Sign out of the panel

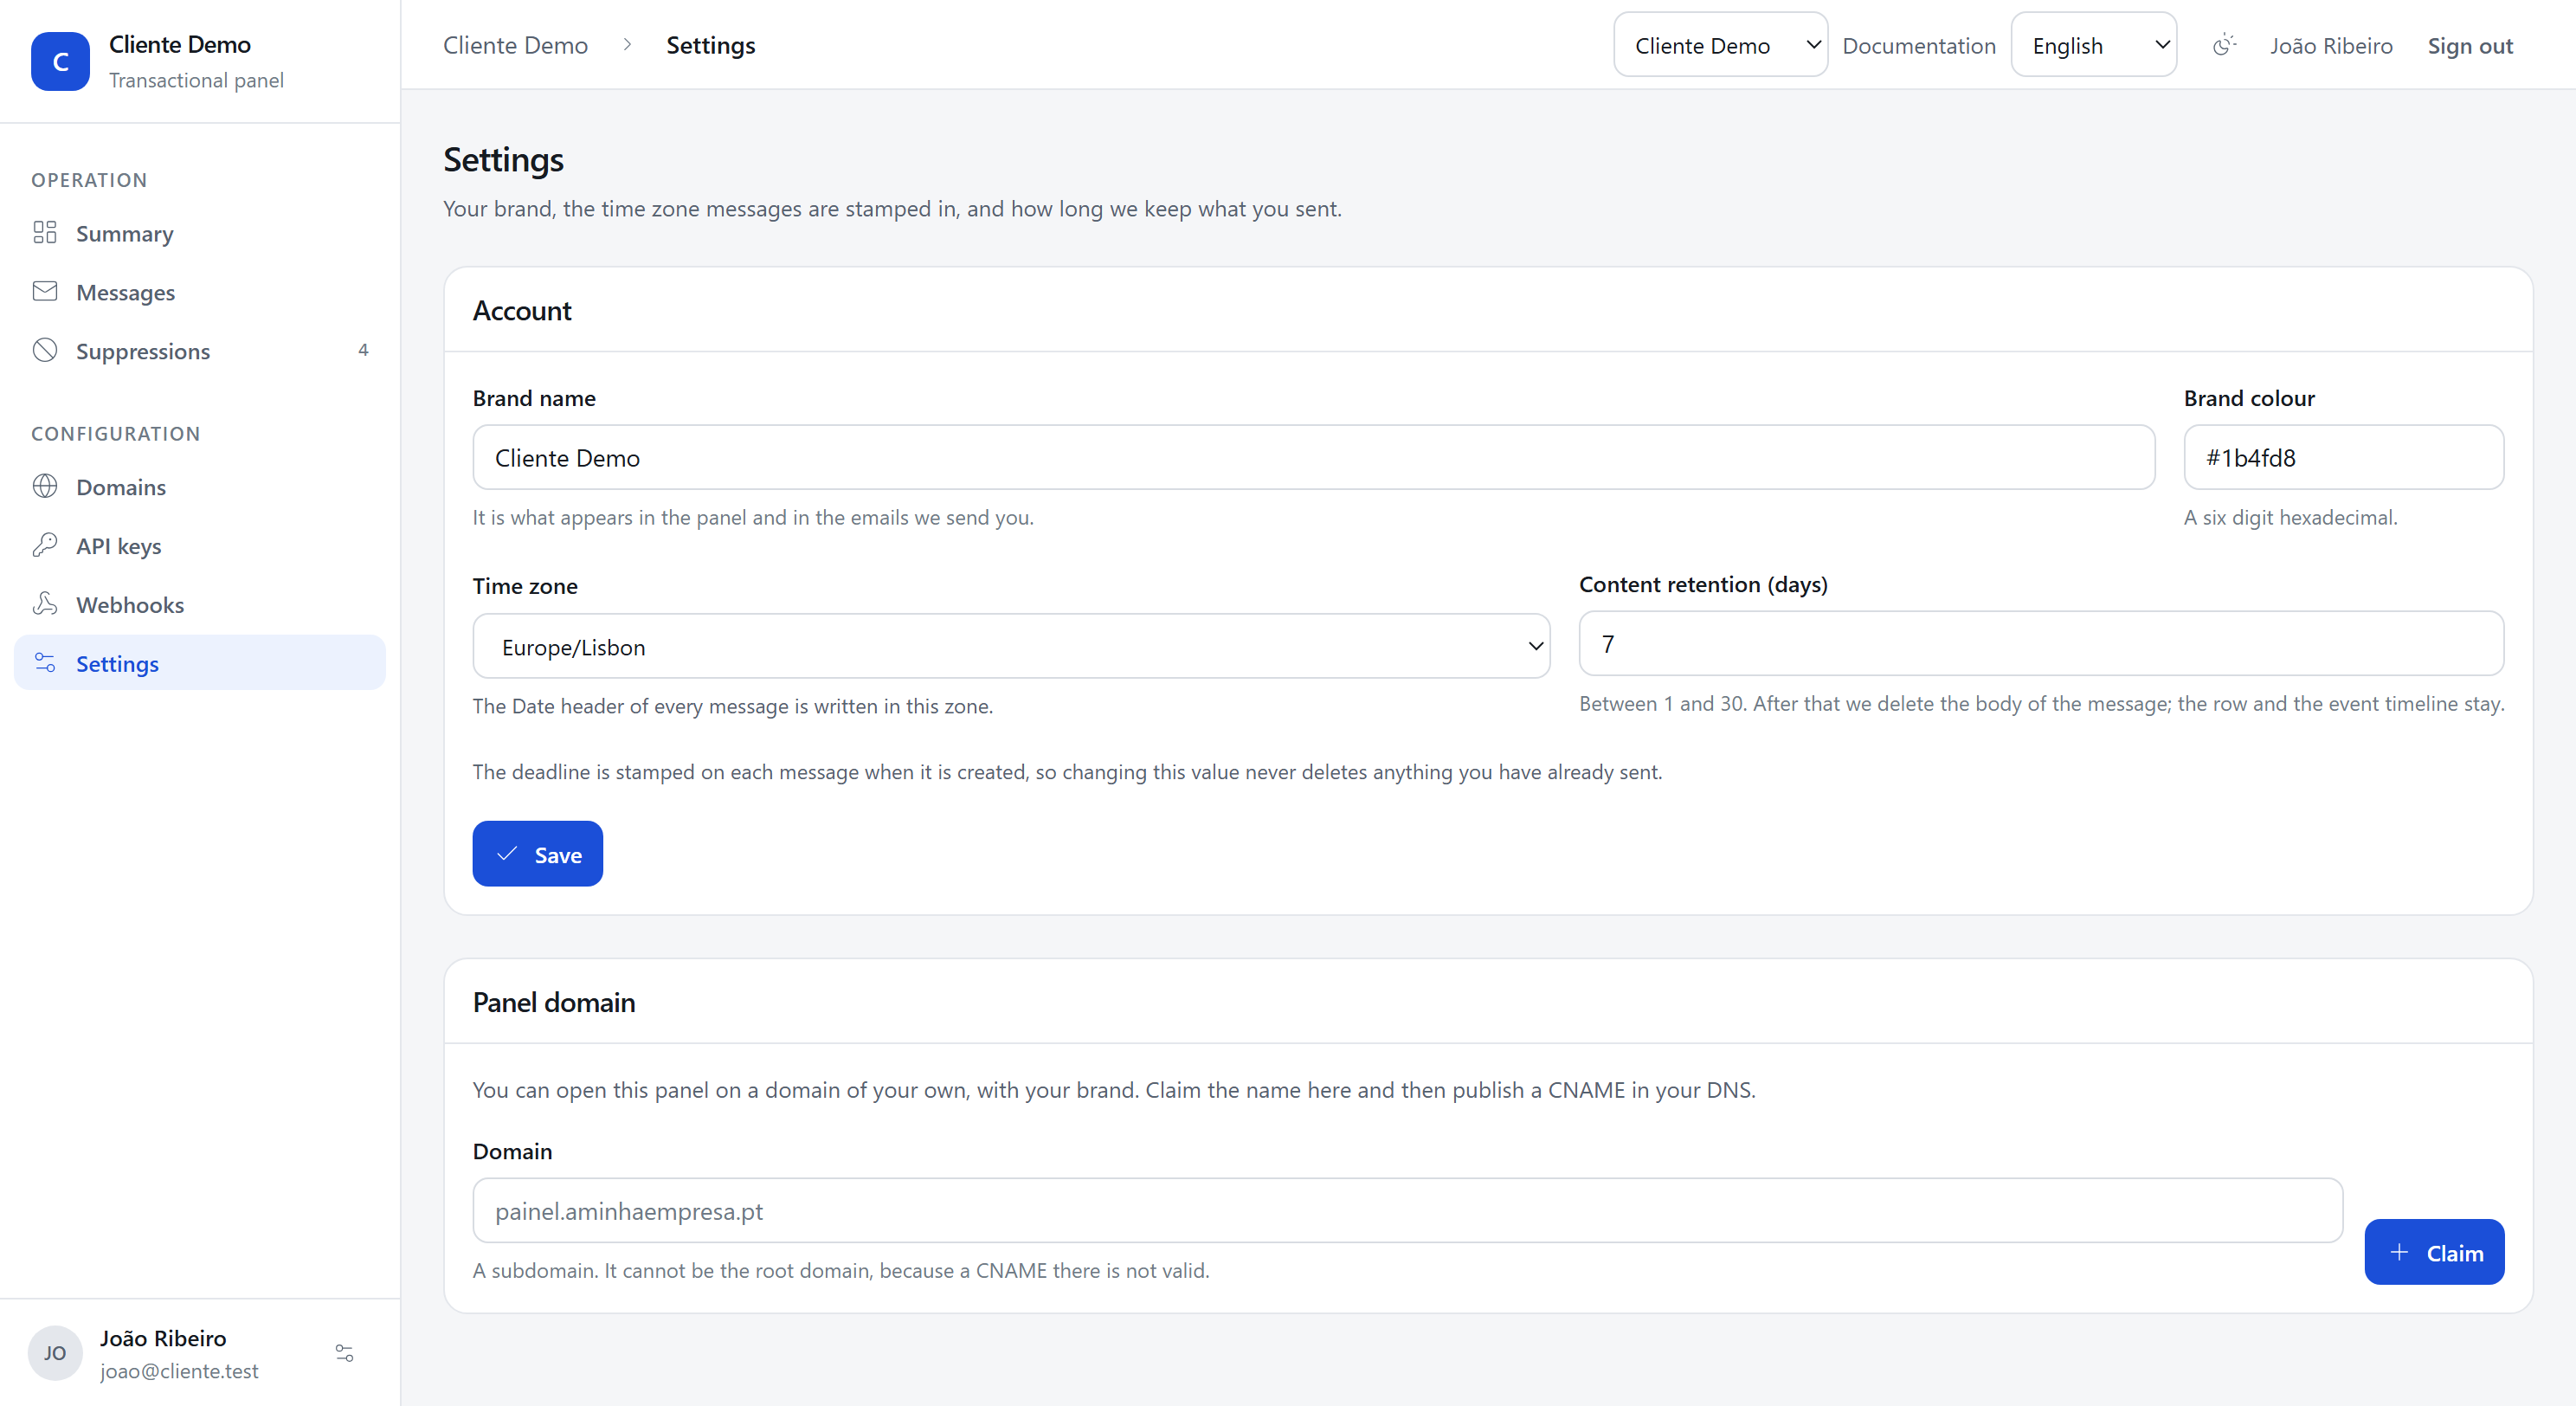(2470, 46)
